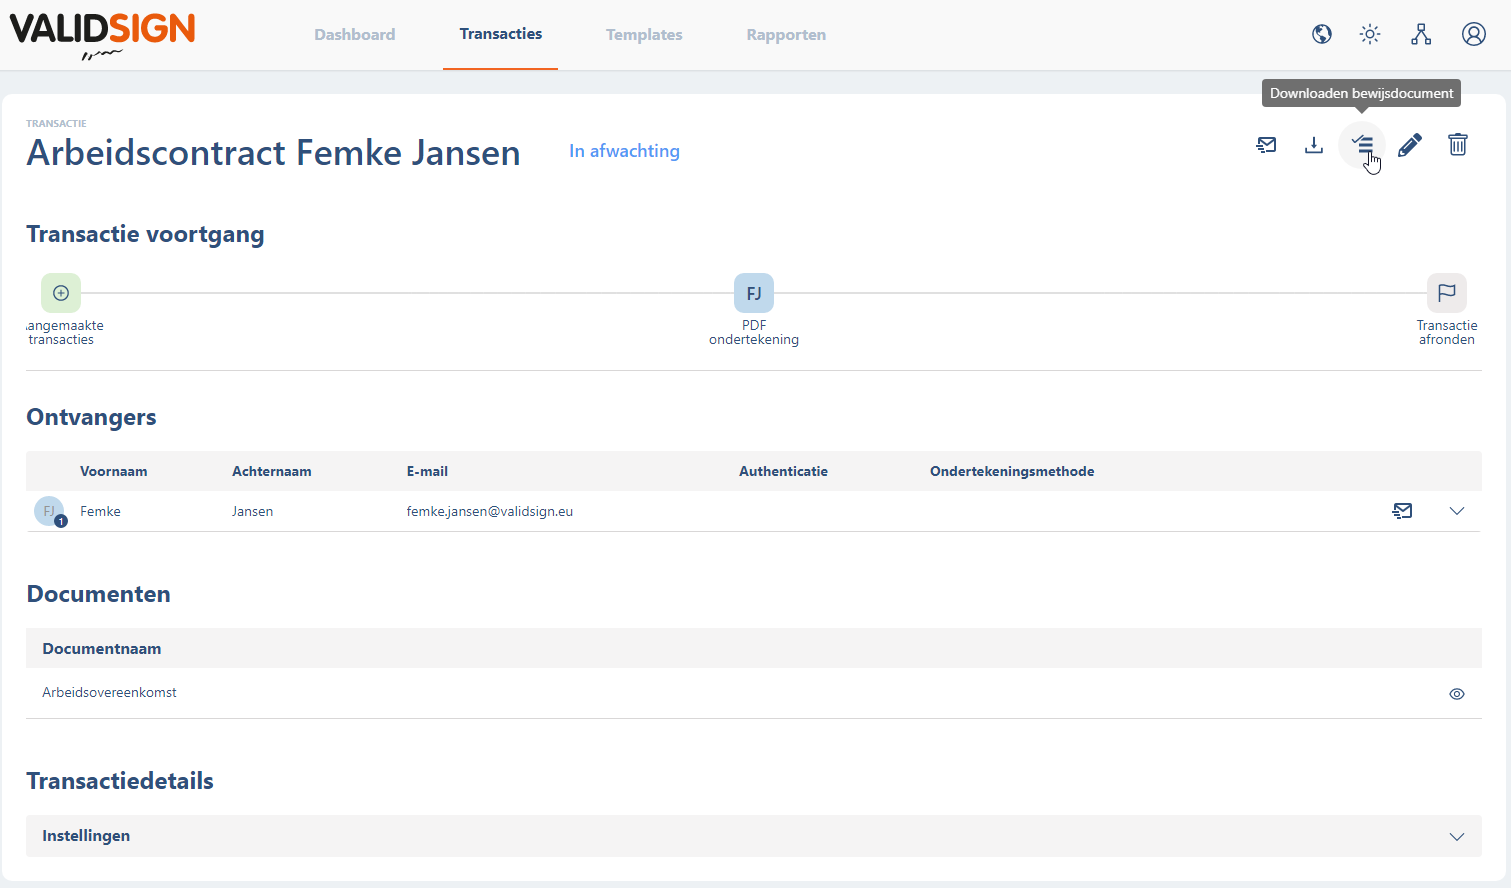This screenshot has width=1511, height=888.
Task: Open the Dashboard tab
Action: tap(355, 35)
